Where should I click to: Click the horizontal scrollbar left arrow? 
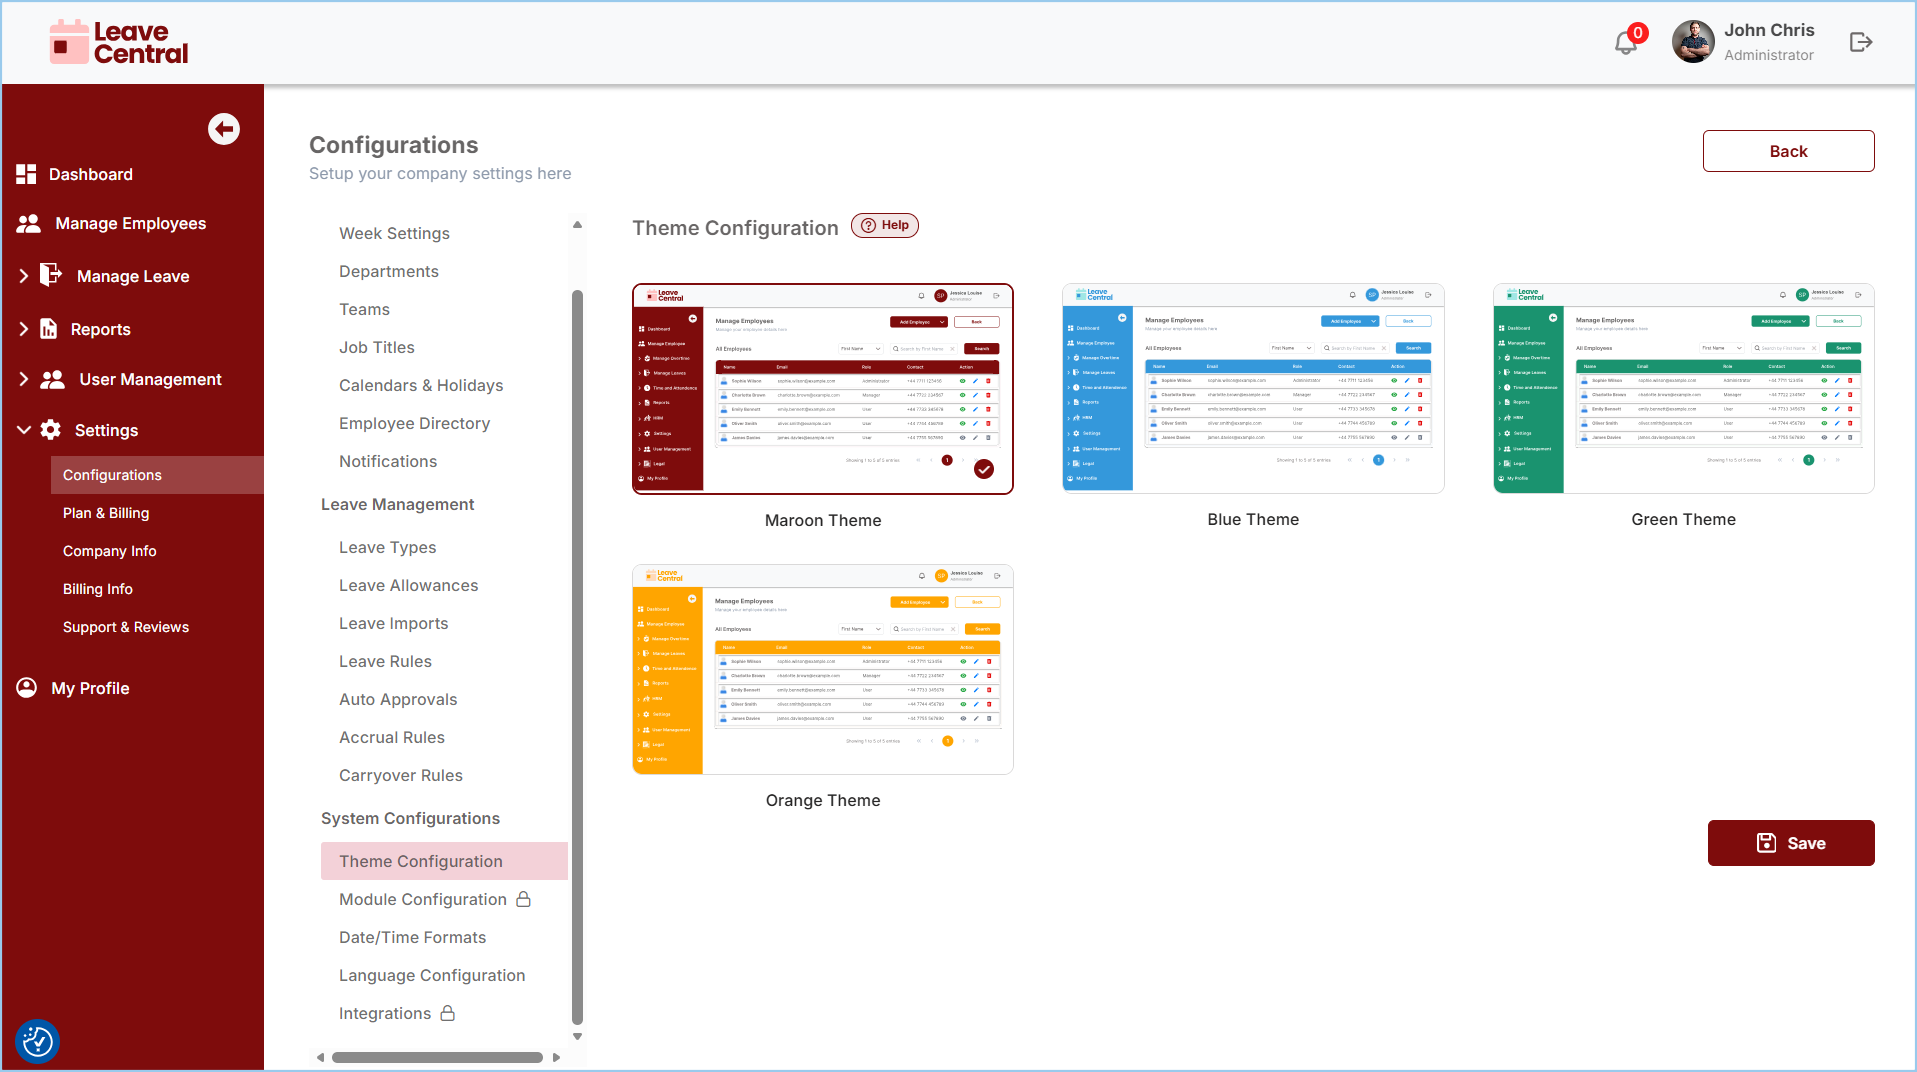point(320,1057)
